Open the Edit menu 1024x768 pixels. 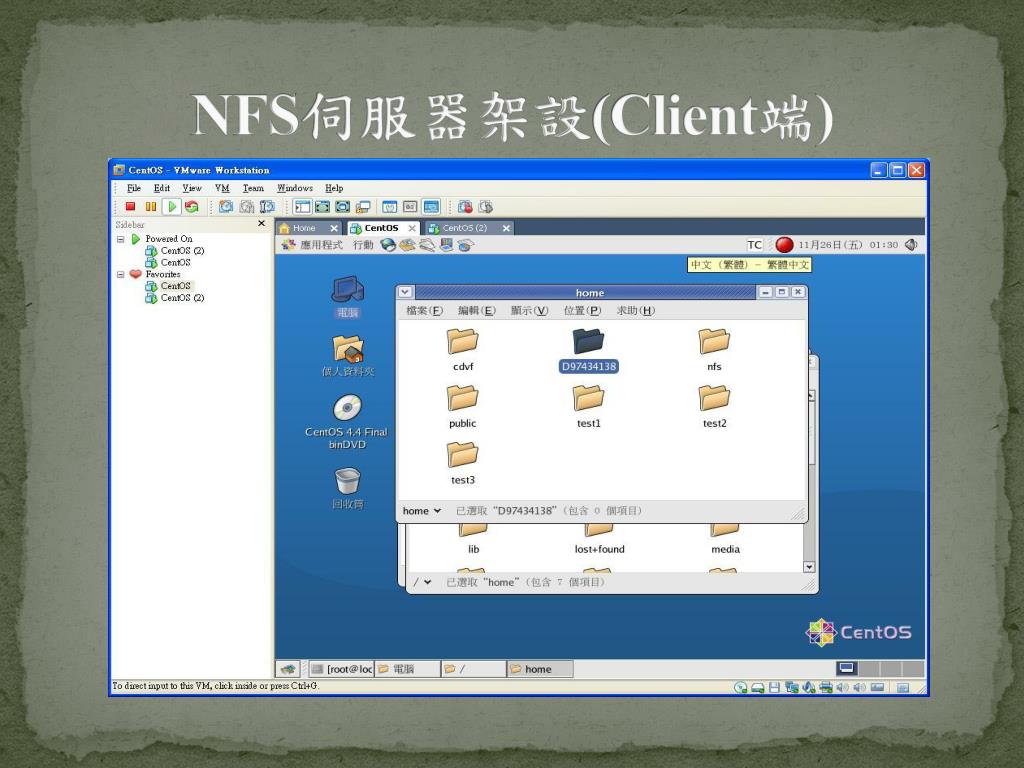click(161, 188)
